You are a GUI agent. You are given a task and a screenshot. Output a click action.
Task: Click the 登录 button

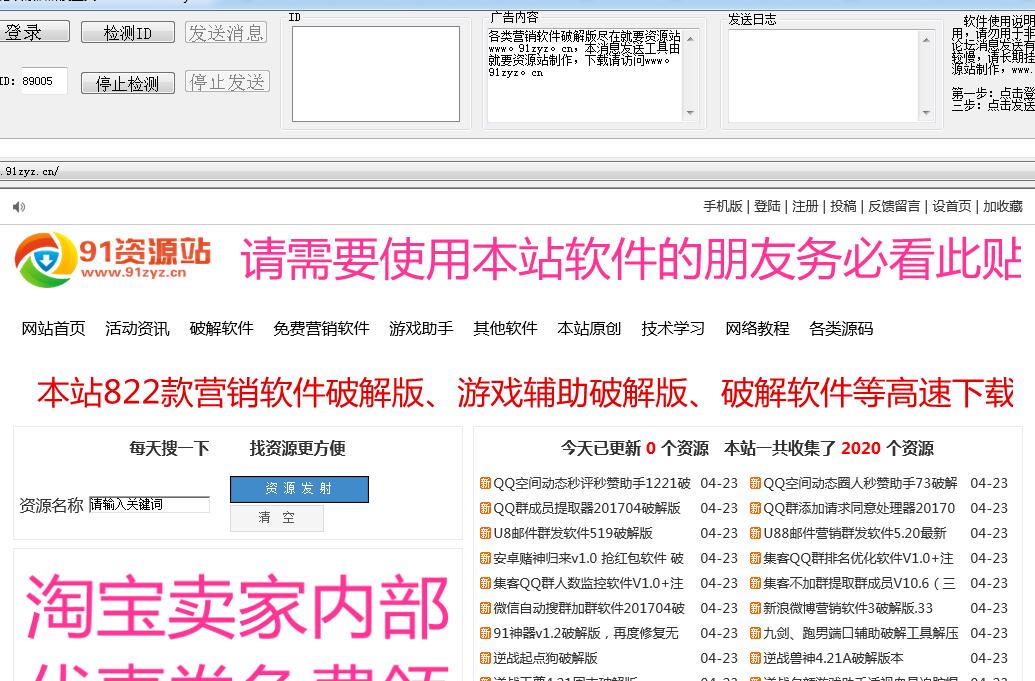coord(33,32)
